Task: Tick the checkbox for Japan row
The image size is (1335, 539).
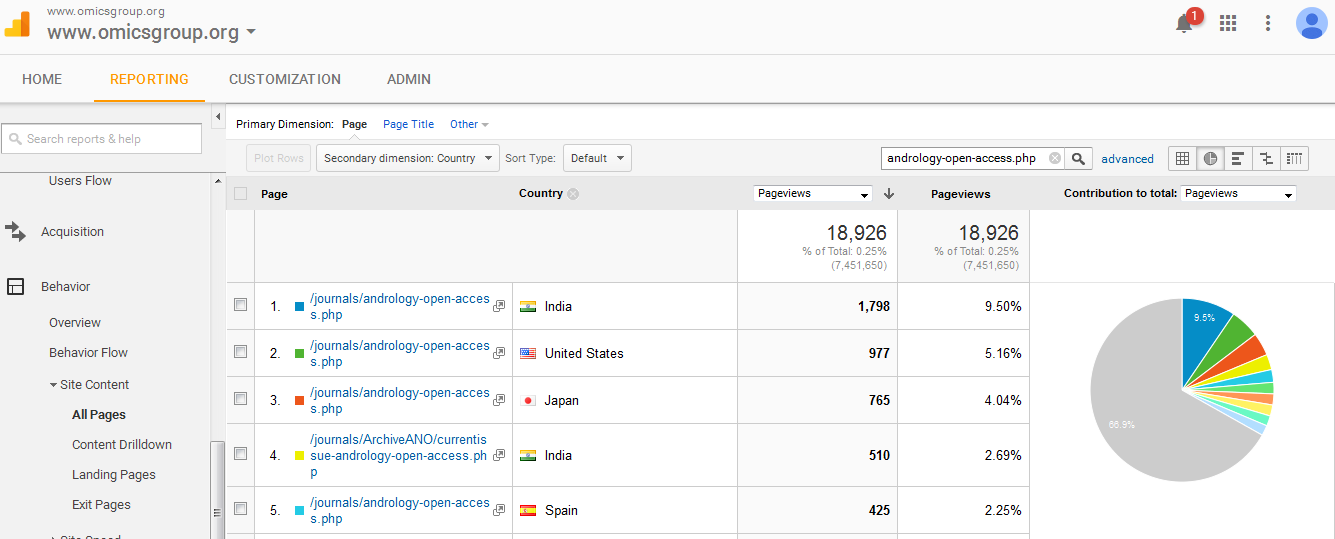Action: (240, 399)
